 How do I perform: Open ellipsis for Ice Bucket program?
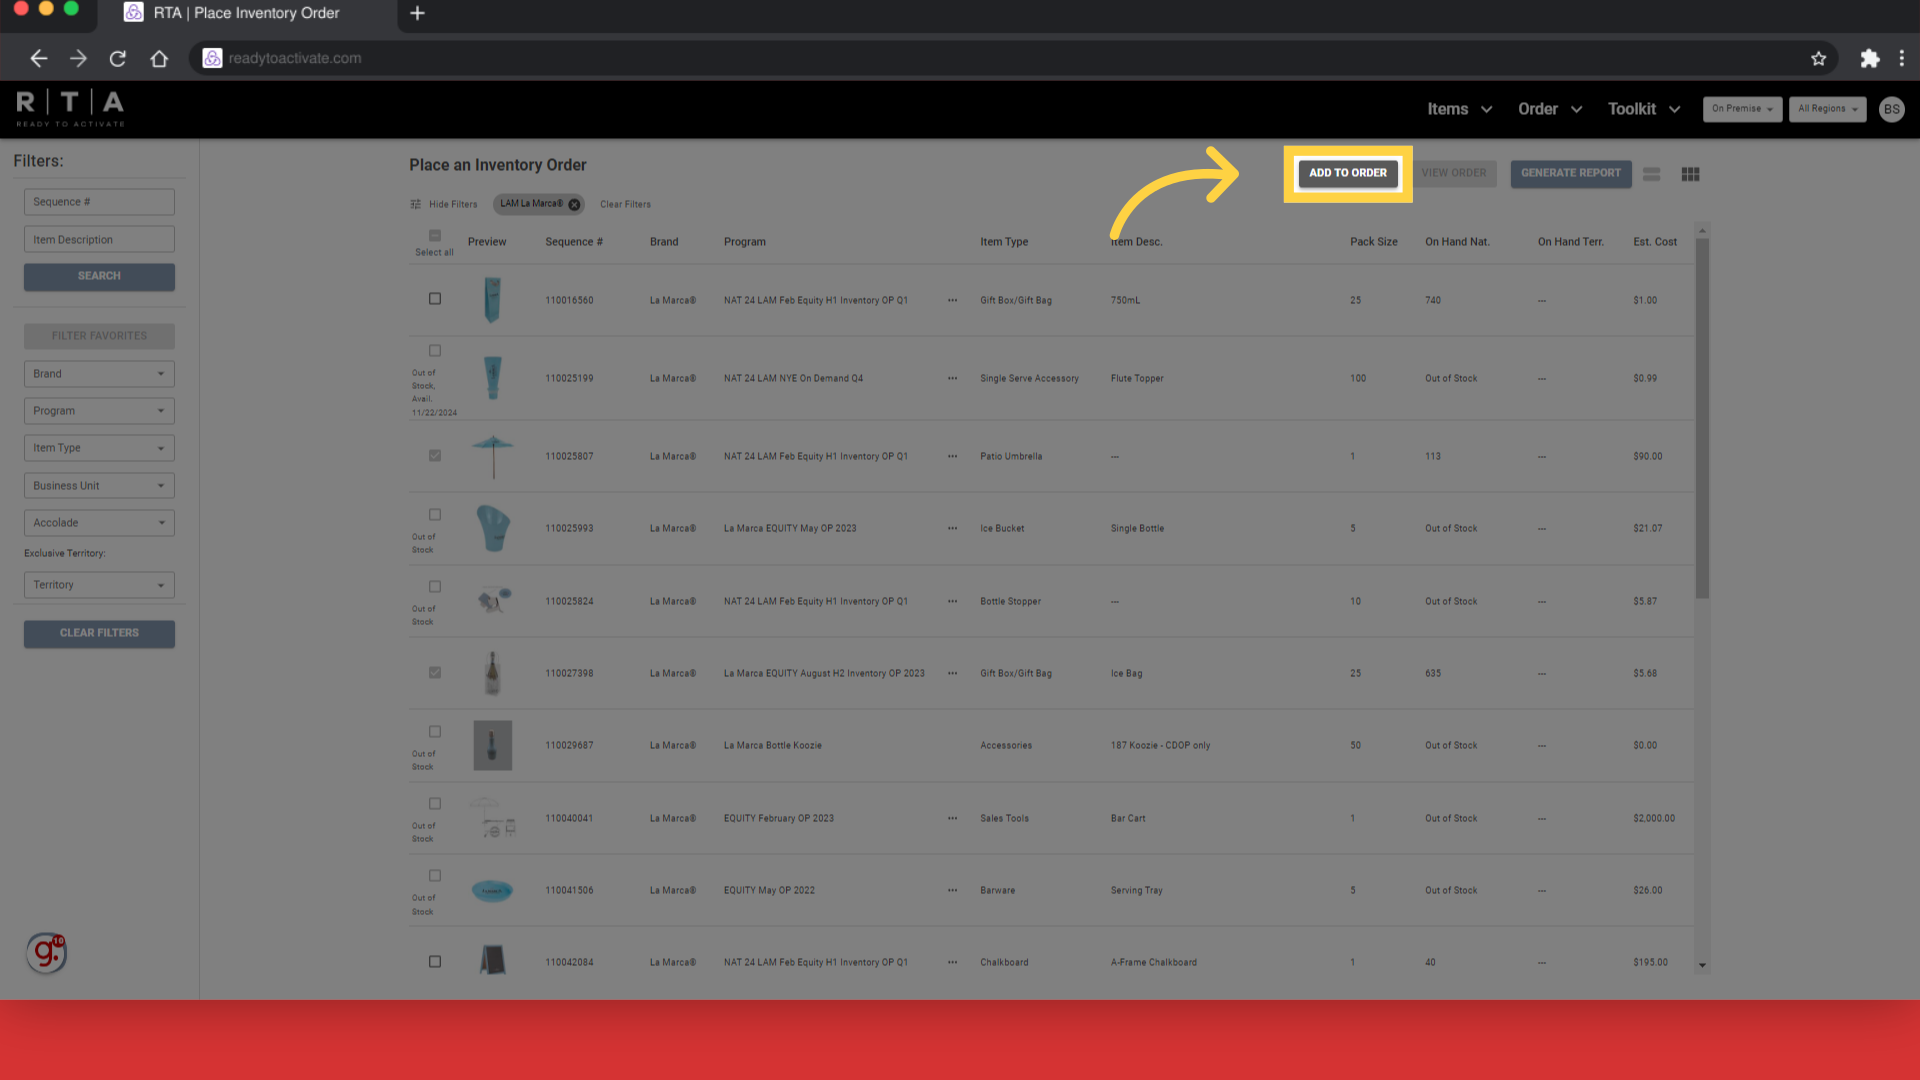[x=952, y=528]
